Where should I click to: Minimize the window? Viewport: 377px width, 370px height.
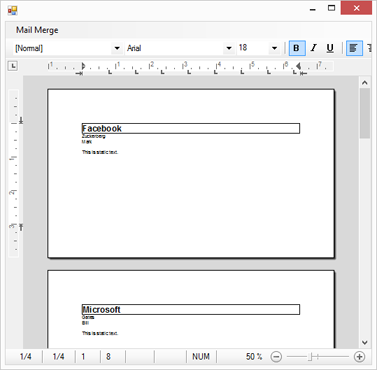point(313,9)
